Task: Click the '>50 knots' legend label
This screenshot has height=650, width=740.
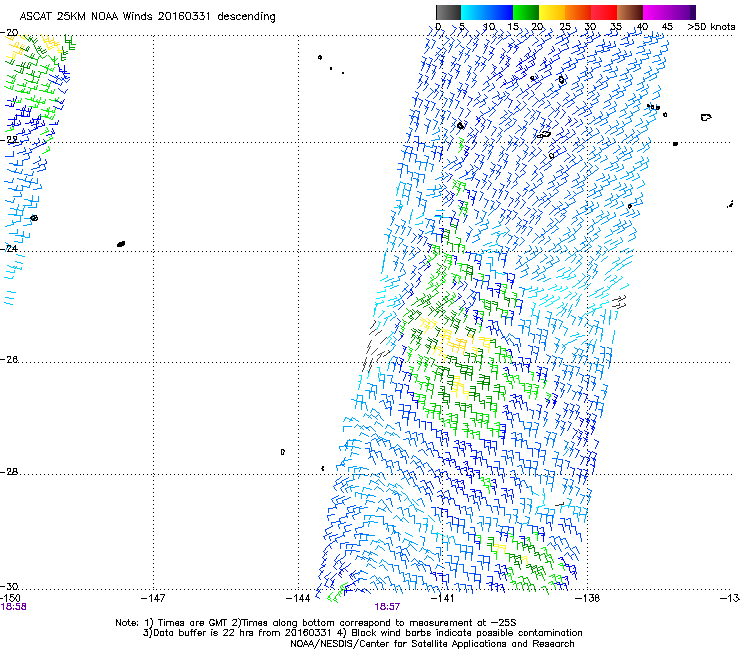Action: click(x=711, y=27)
